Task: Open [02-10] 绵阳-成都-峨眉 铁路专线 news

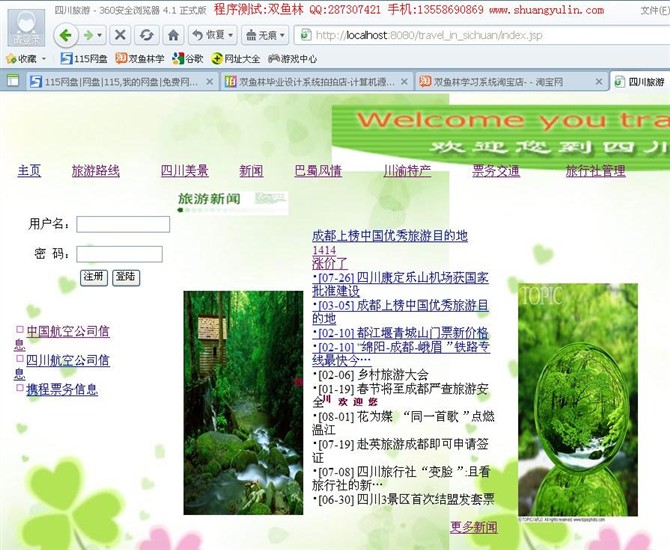Action: coord(401,353)
